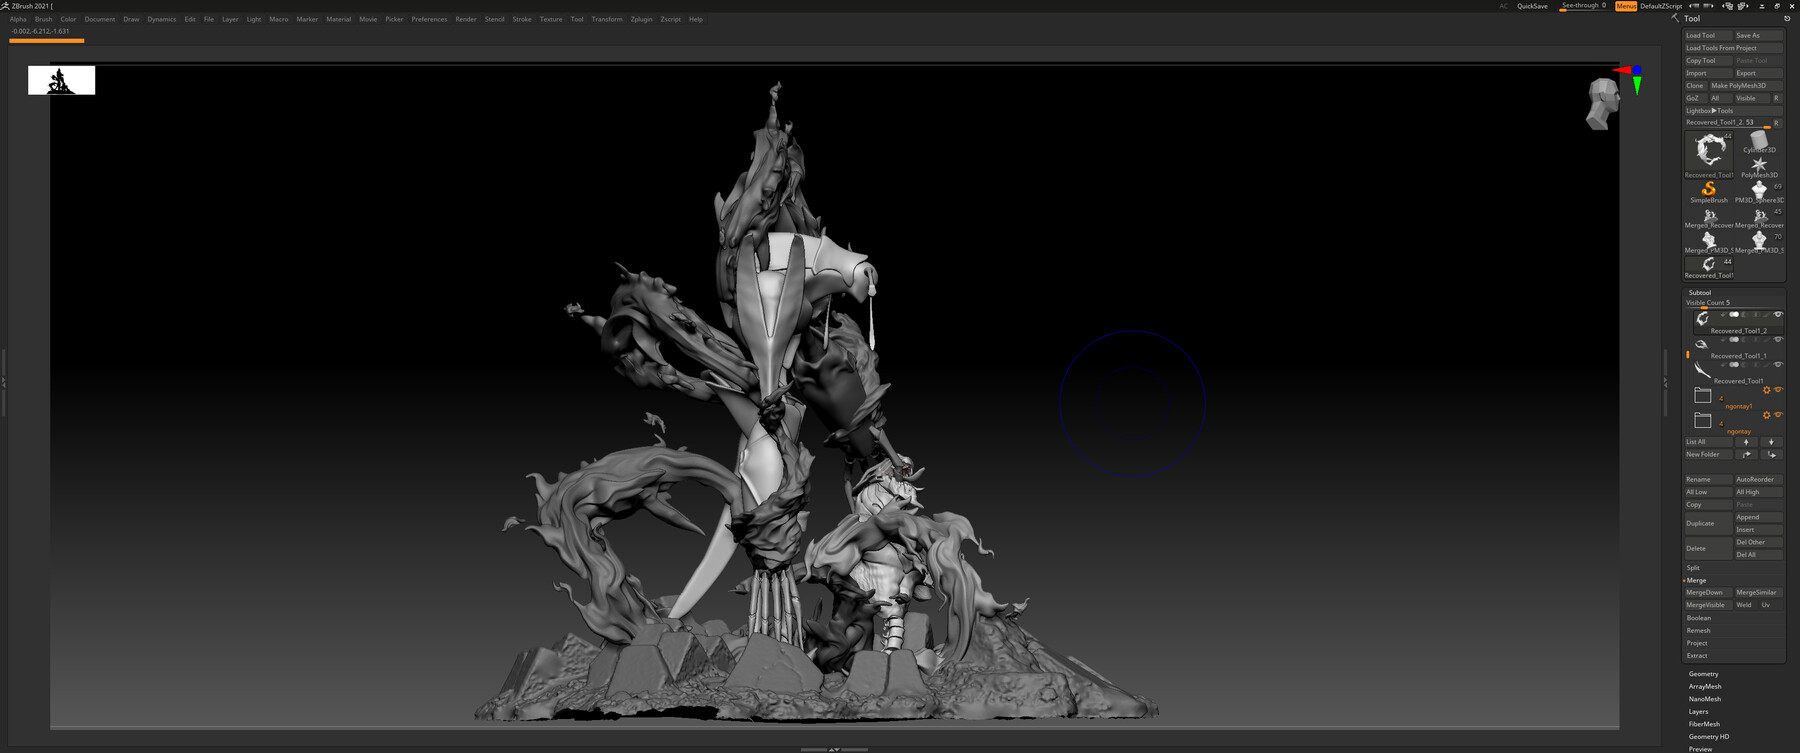Open the Alpha menu
This screenshot has height=753, width=1800.
[x=18, y=19]
